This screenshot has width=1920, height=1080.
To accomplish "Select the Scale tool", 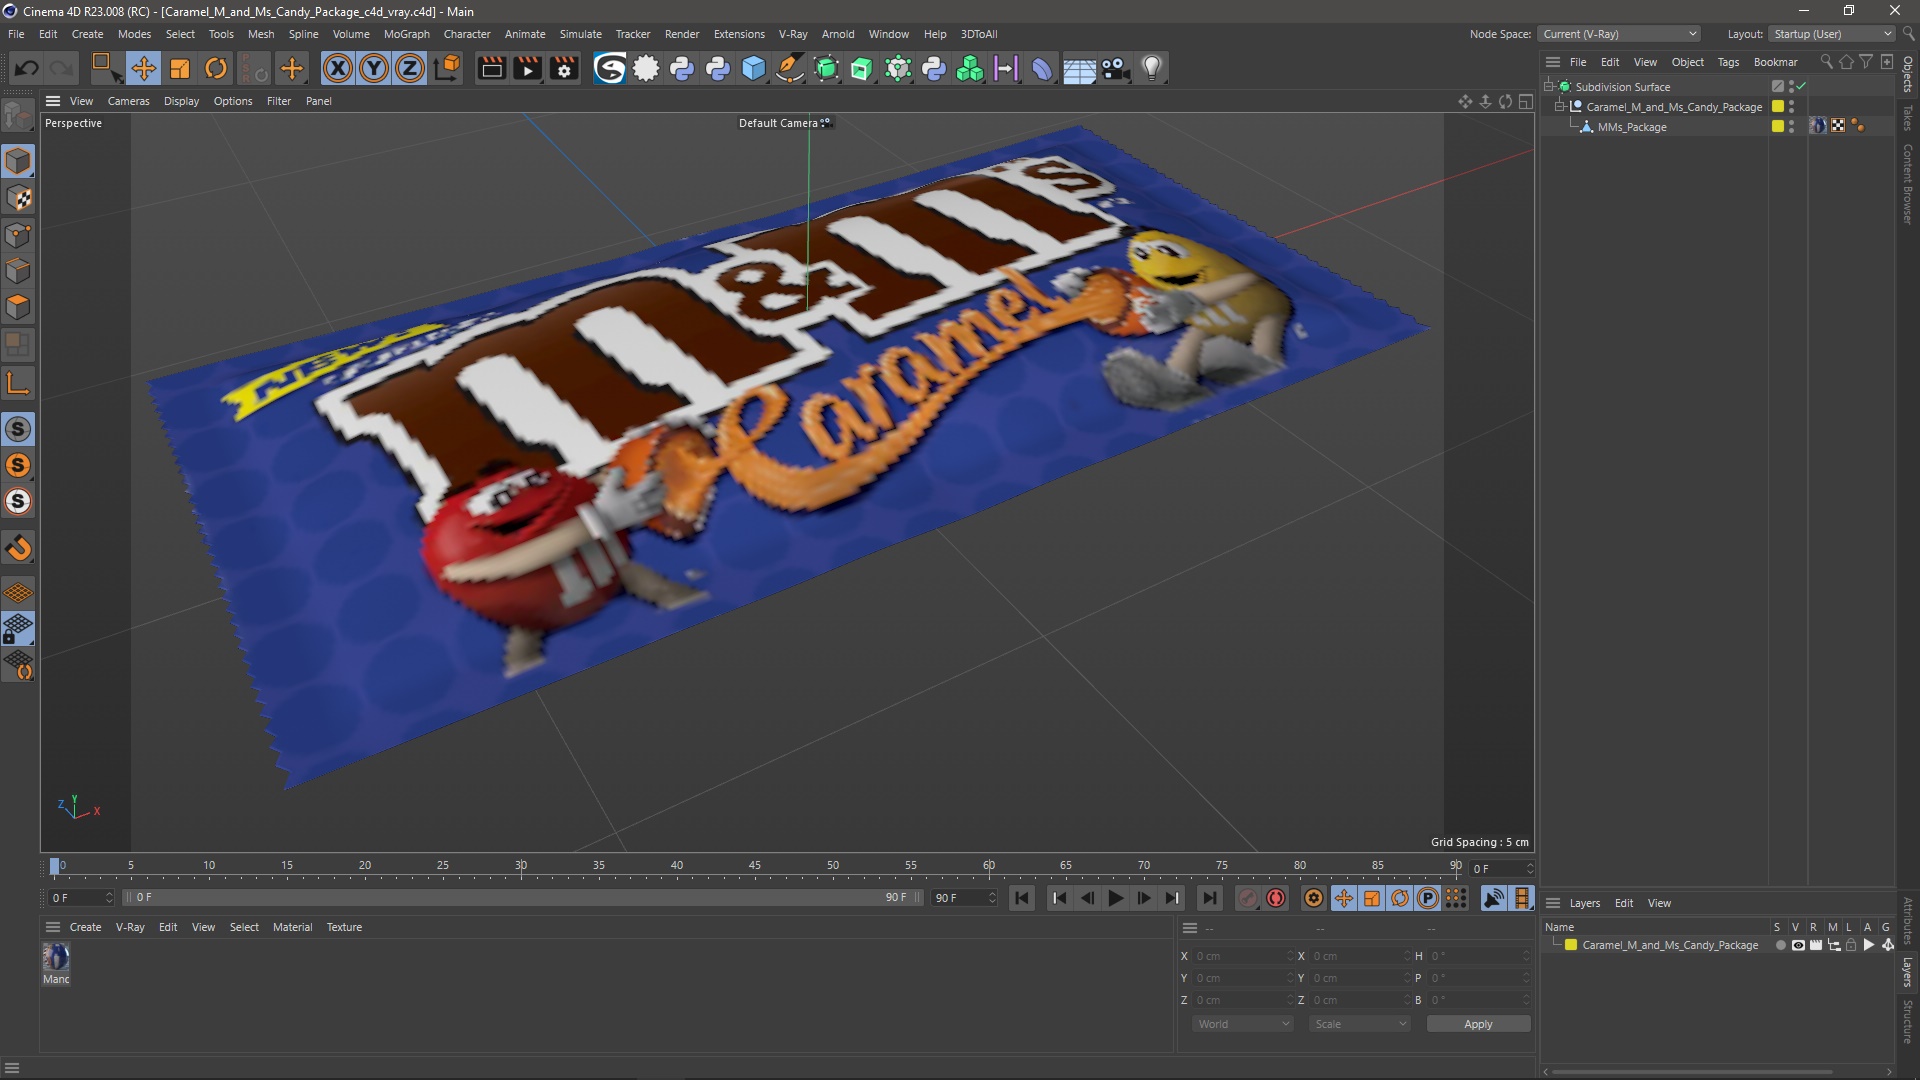I will [180, 68].
